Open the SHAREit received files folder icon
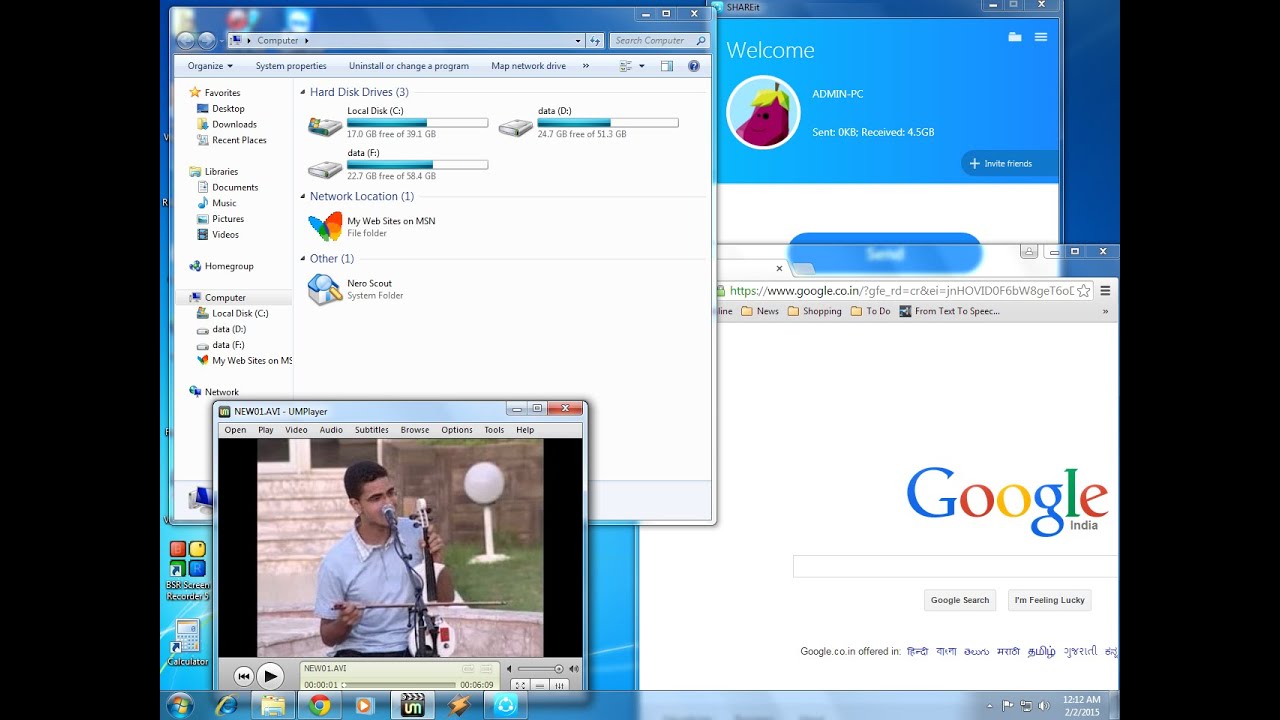 (1015, 37)
